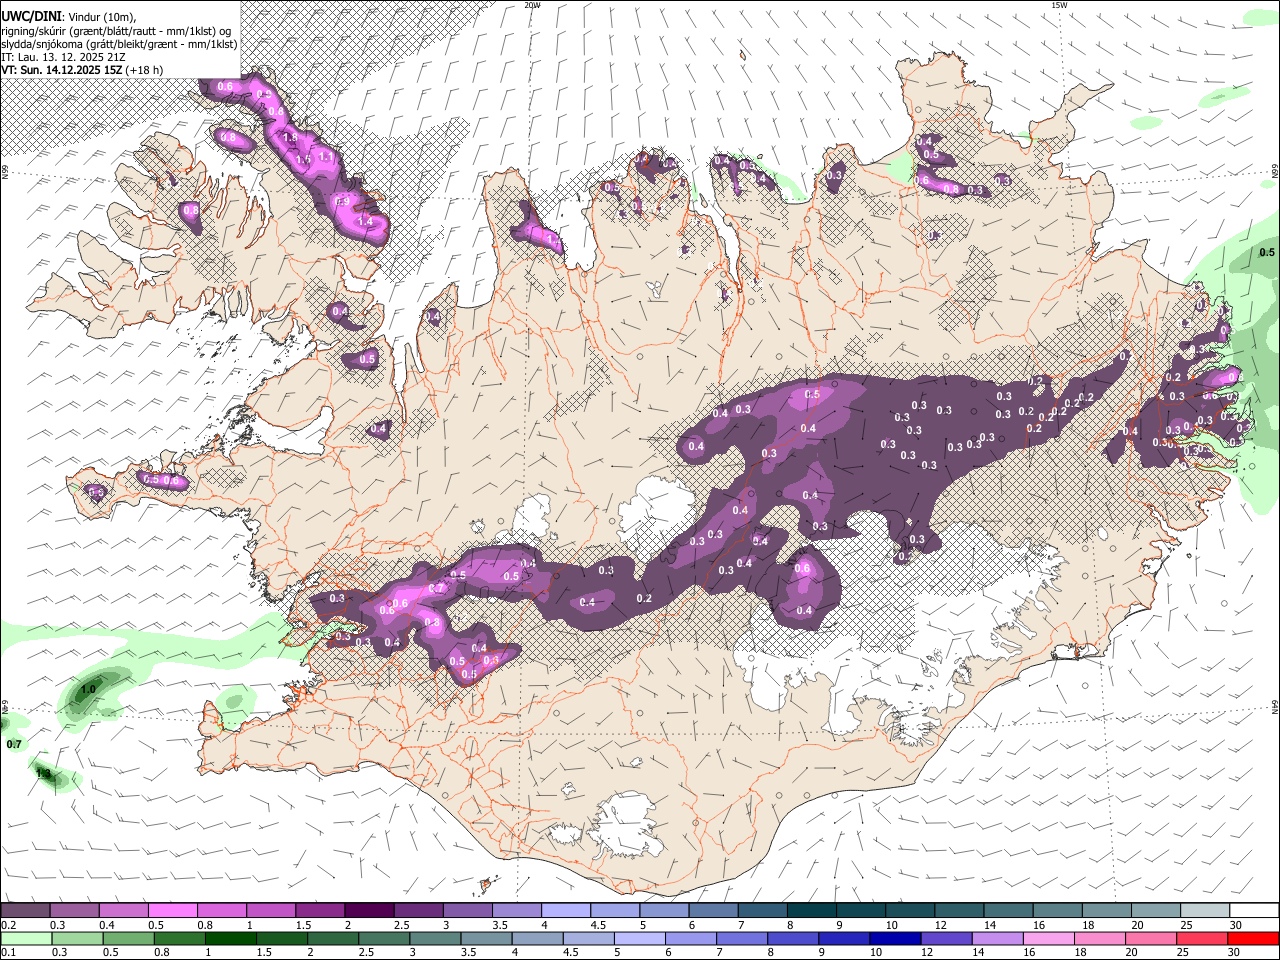The width and height of the screenshot is (1280, 960).
Task: Click the '4.5' label under the upper legend row
Action: (598, 925)
